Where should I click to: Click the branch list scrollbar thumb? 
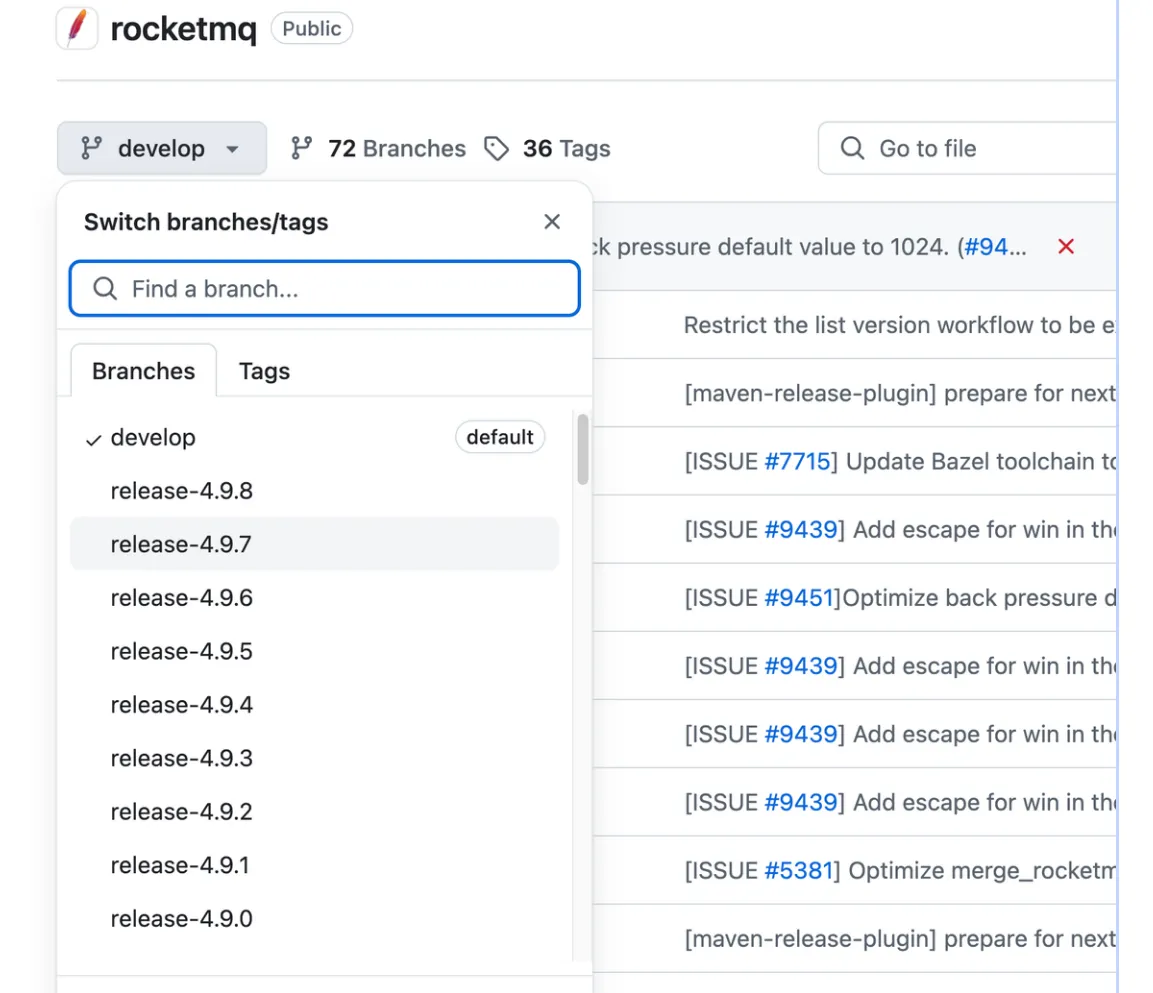point(582,449)
